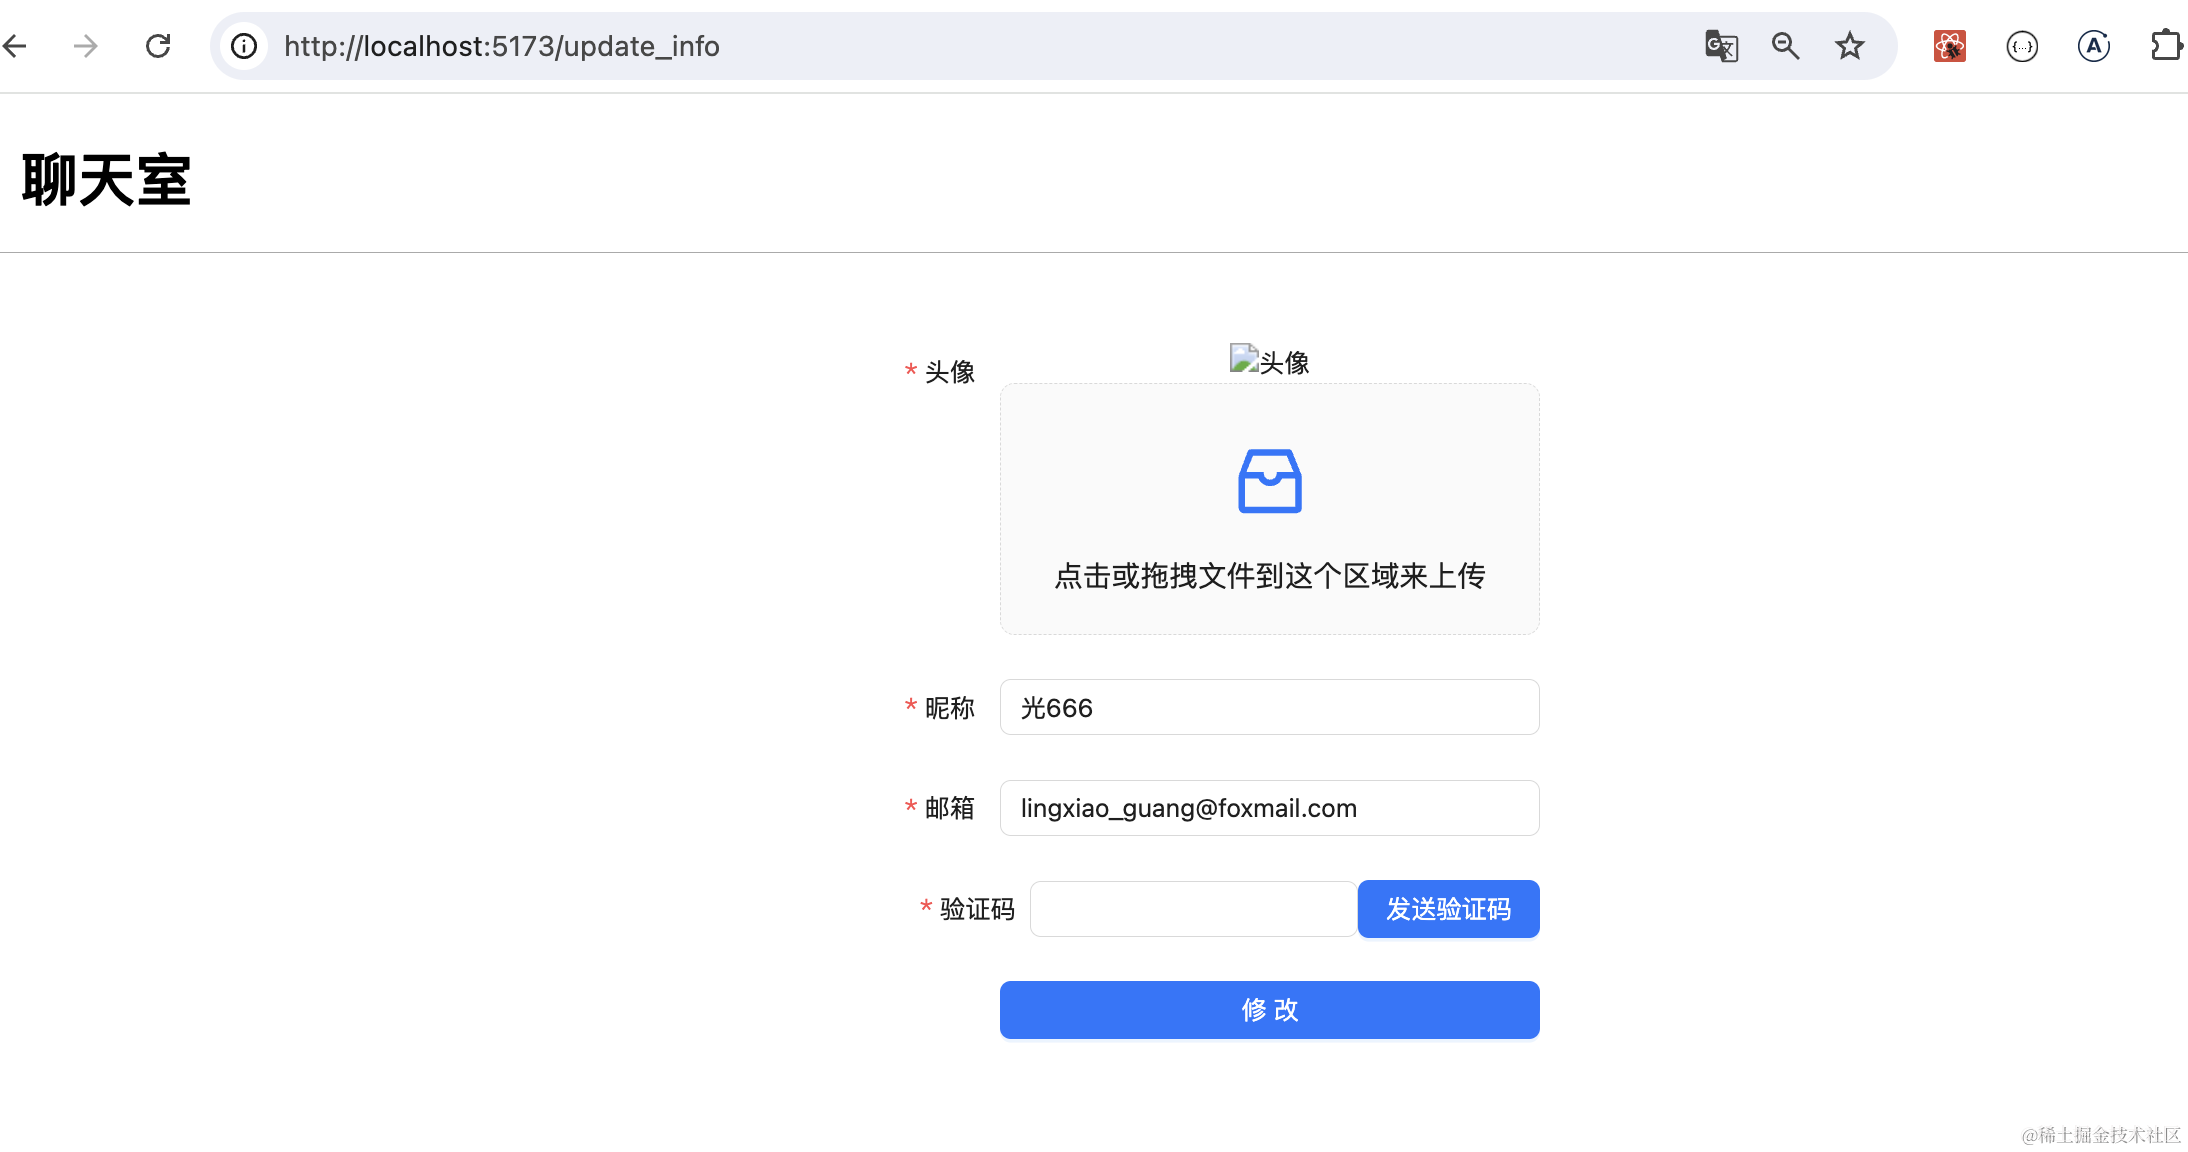Click the upload text 点击或拖拽文件到这个区域来上传
This screenshot has width=2188, height=1152.
pyautogui.click(x=1269, y=576)
